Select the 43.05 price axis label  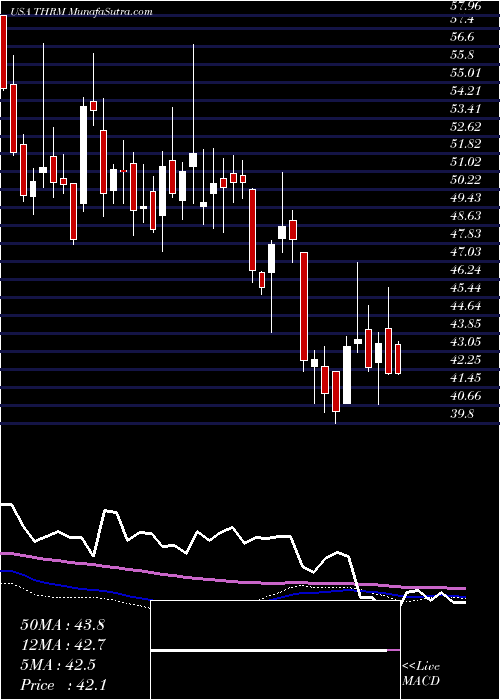pos(467,342)
